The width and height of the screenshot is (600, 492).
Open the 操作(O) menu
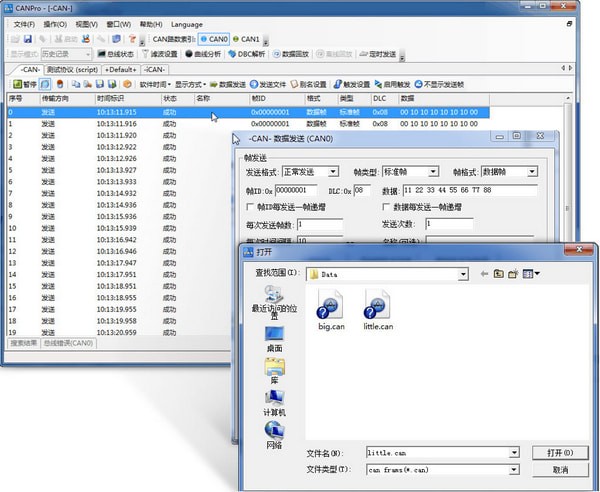[x=55, y=24]
